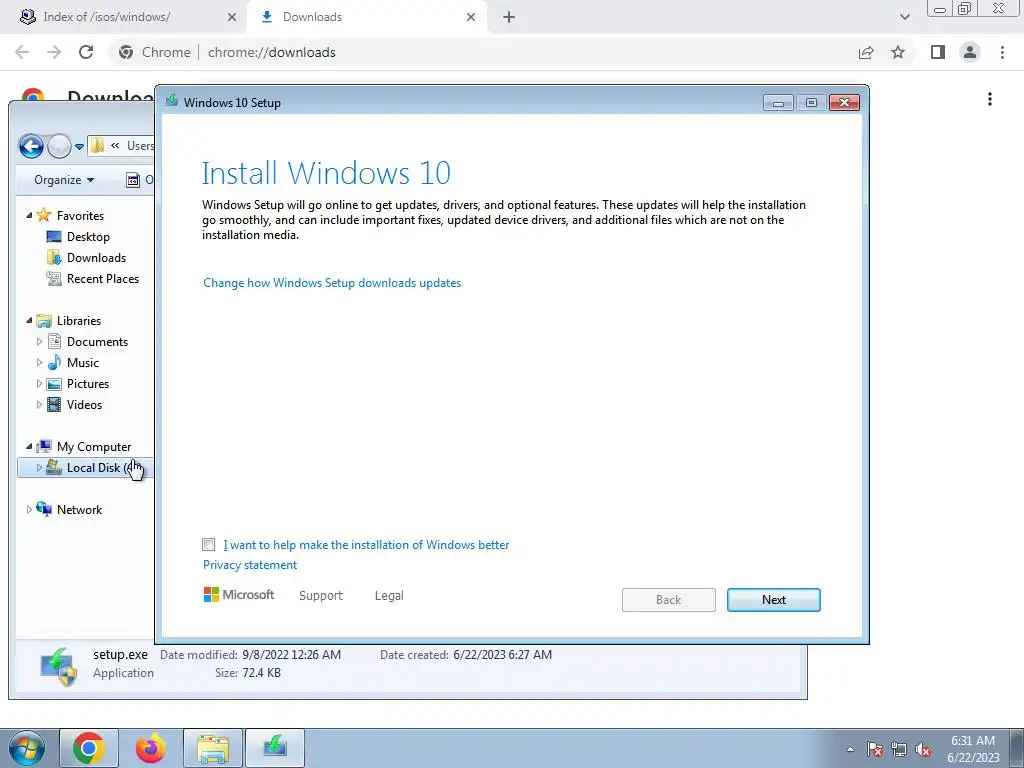Open the Privacy statement link
This screenshot has width=1024, height=768.
pos(249,565)
